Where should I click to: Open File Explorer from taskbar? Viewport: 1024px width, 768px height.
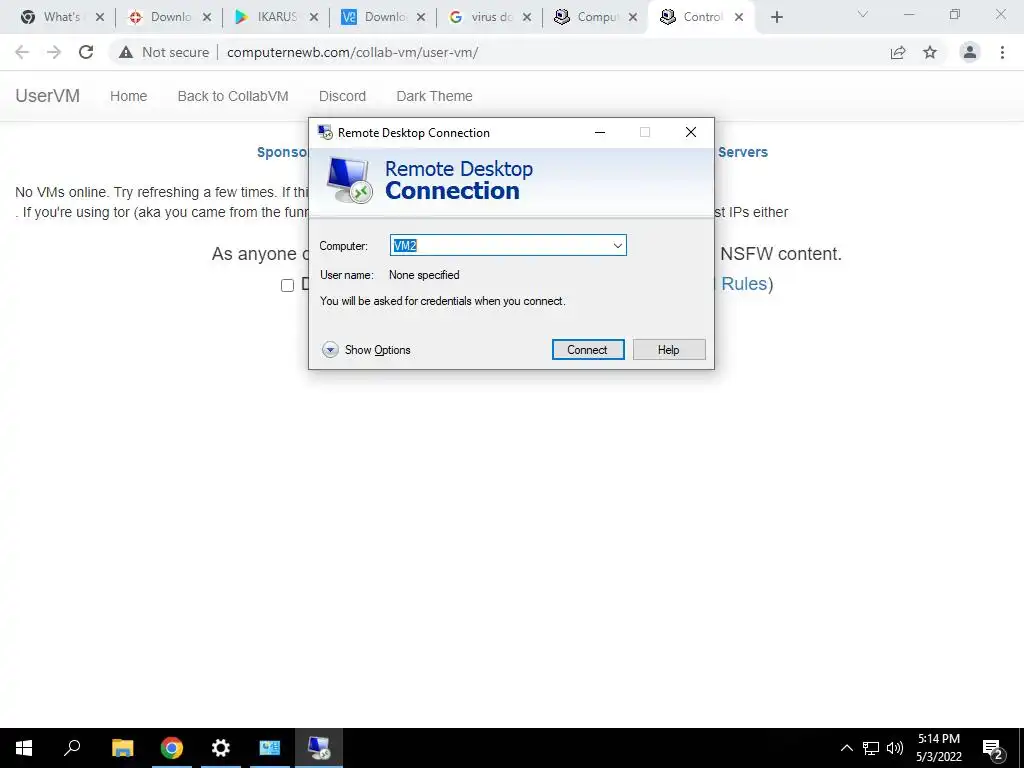122,748
